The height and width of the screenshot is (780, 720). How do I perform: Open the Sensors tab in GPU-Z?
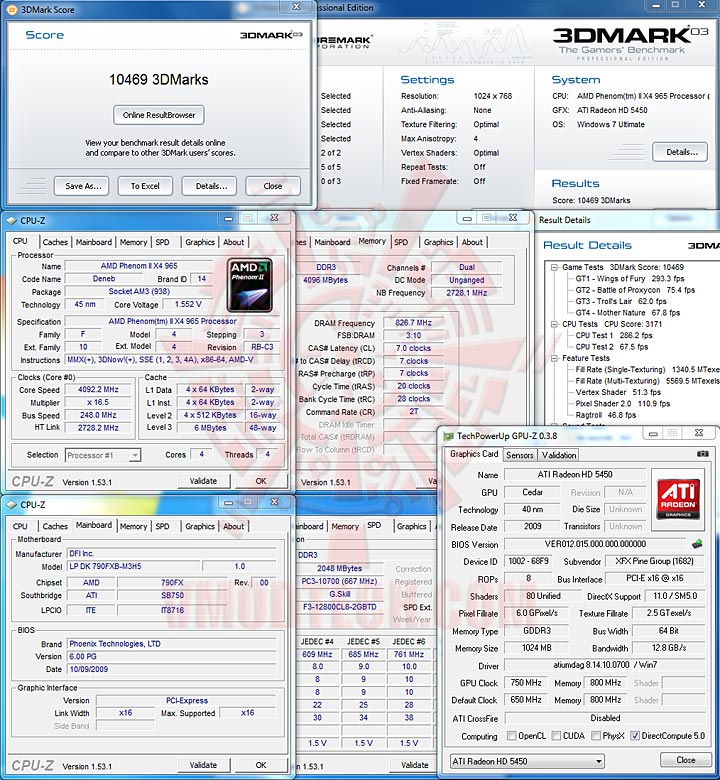(x=519, y=455)
